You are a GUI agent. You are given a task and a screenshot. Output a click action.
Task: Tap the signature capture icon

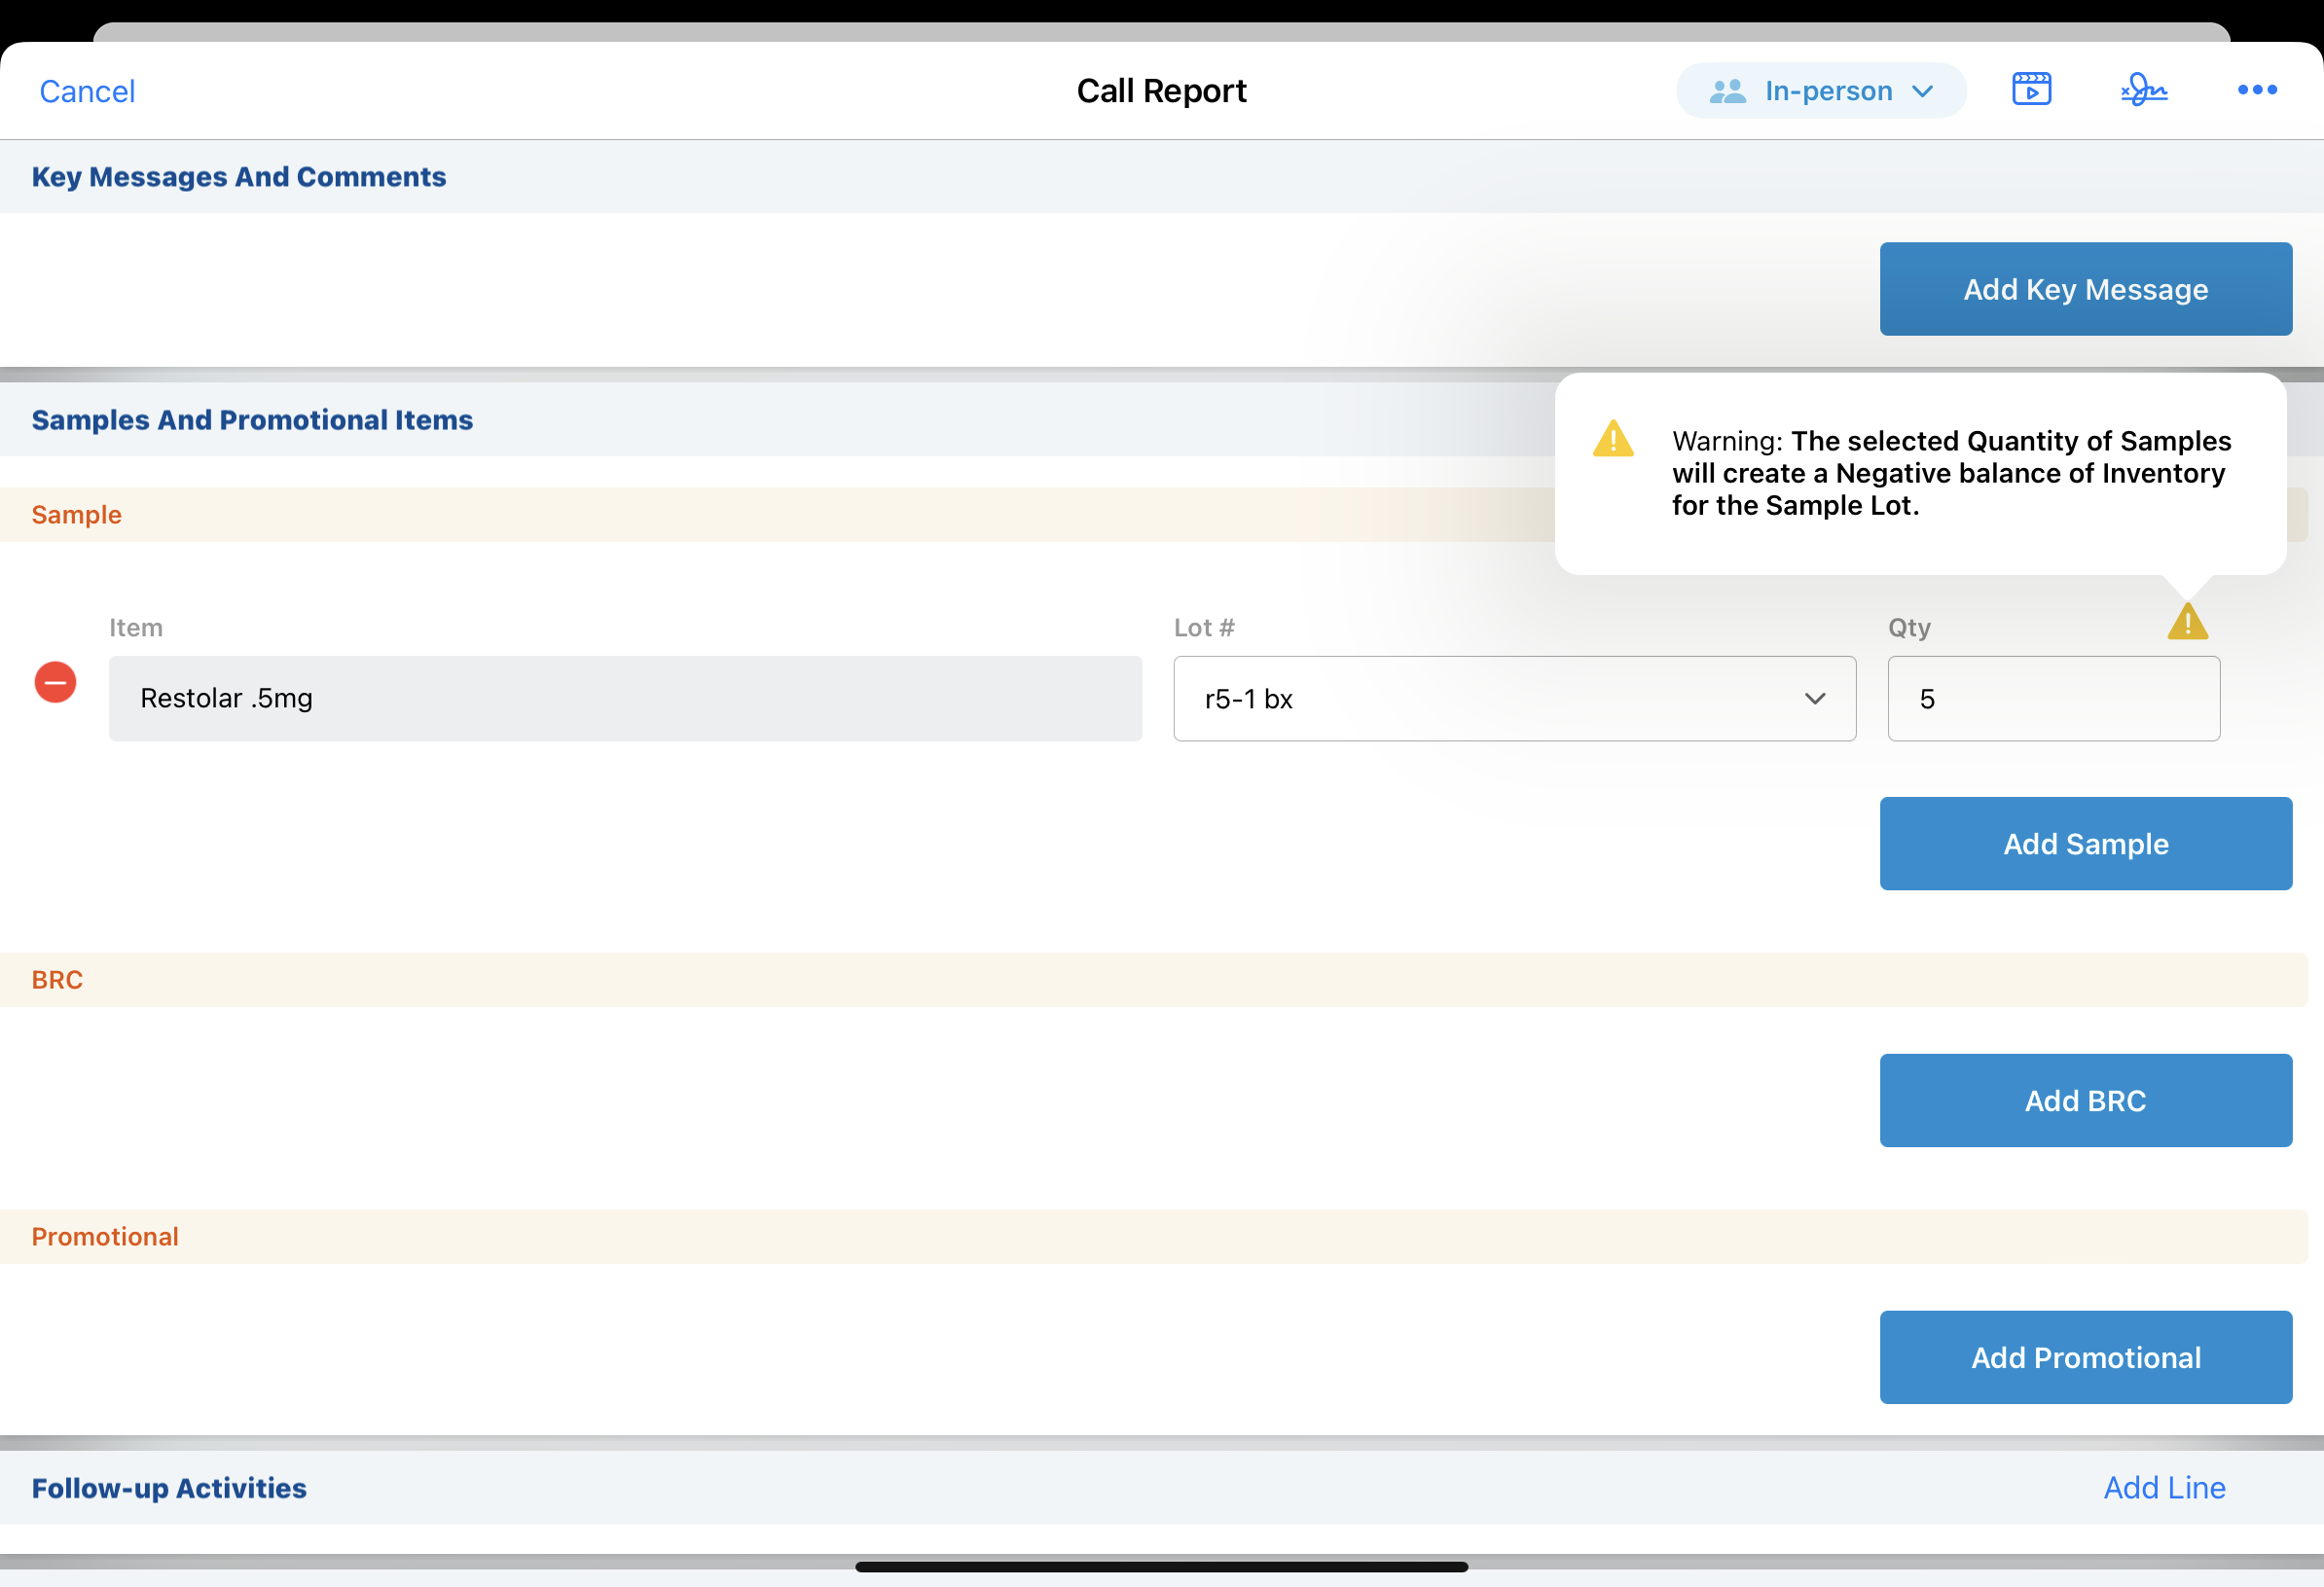point(2143,90)
